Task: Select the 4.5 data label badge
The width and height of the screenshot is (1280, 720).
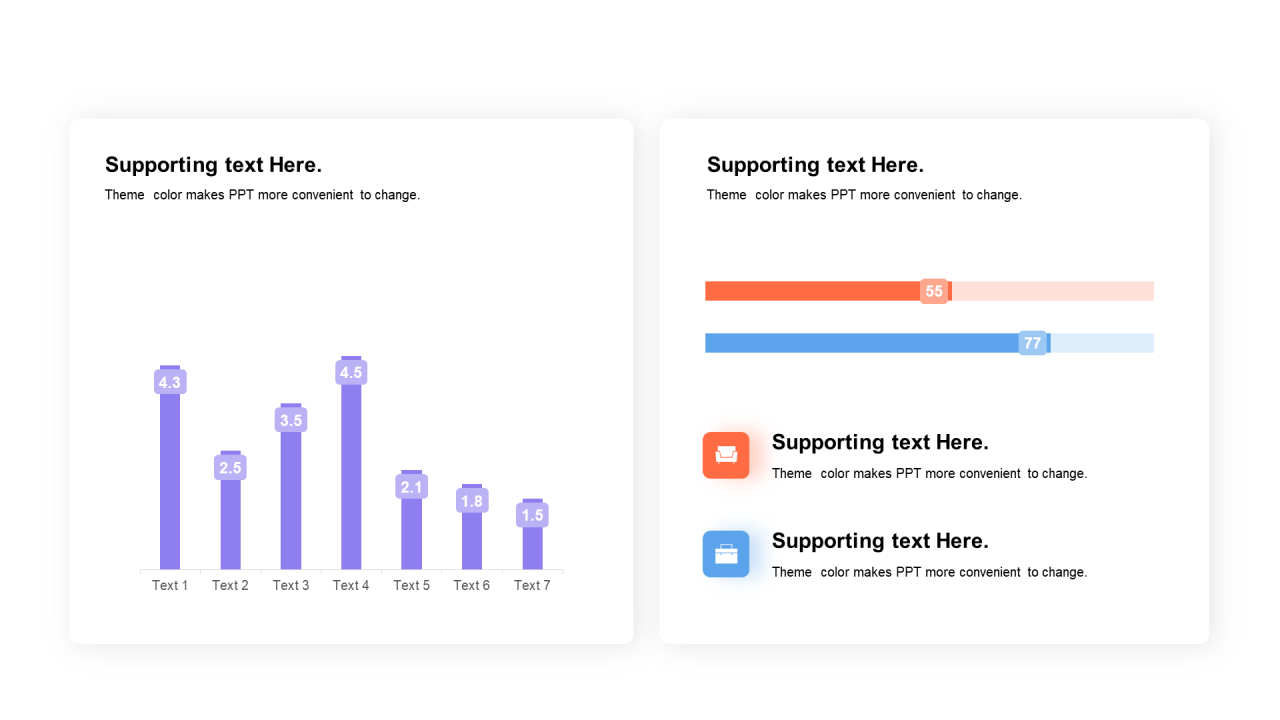Action: (x=351, y=373)
